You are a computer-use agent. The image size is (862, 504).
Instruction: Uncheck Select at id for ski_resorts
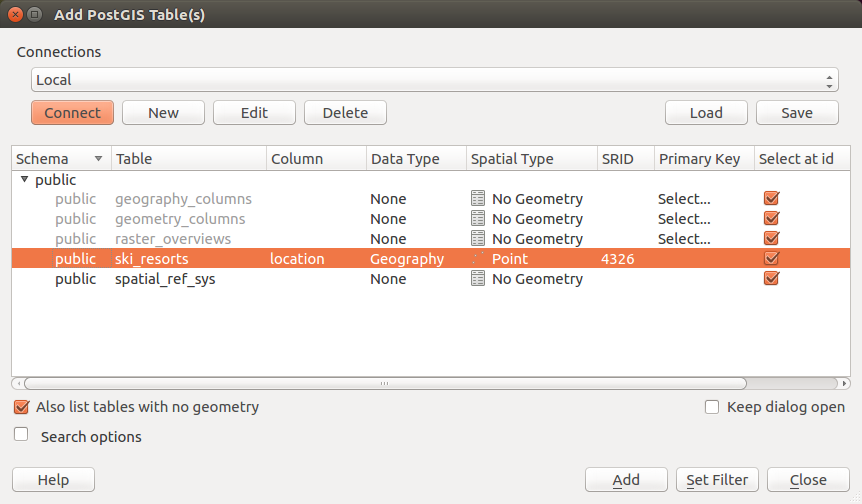771,259
